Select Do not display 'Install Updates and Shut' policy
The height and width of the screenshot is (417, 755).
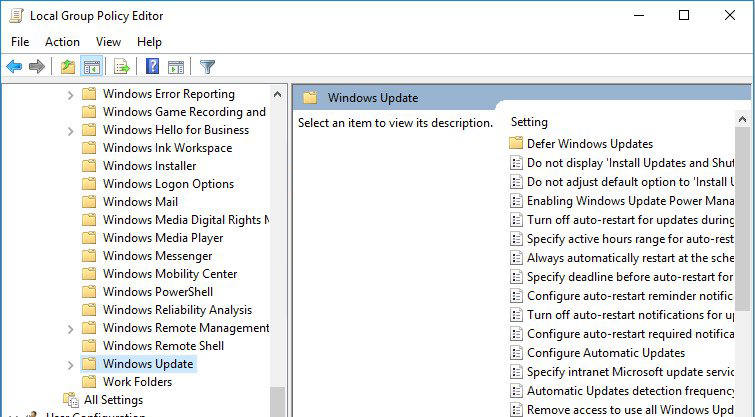coord(630,163)
